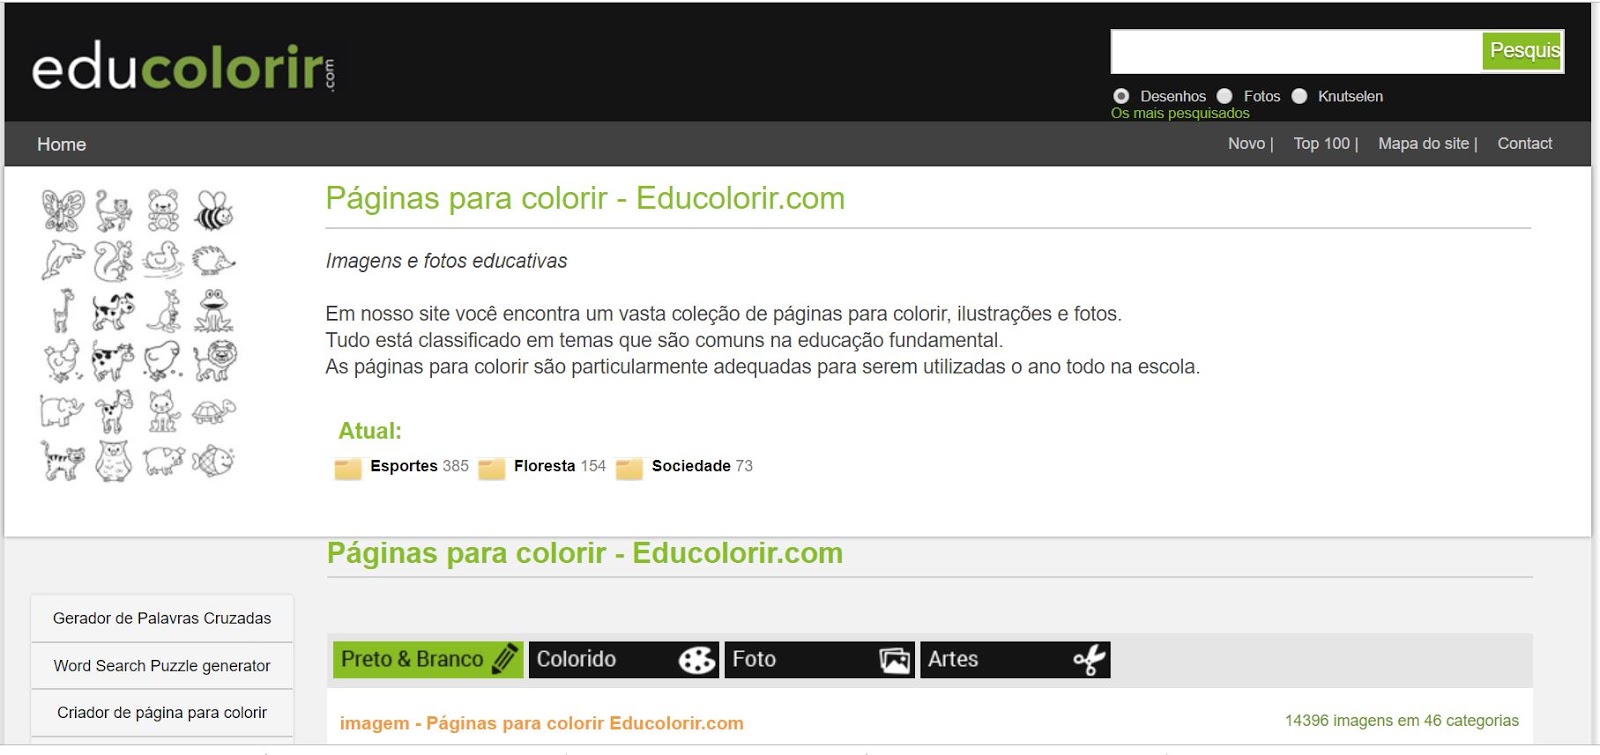
Task: Click the horse drawing
Action: coord(113,411)
